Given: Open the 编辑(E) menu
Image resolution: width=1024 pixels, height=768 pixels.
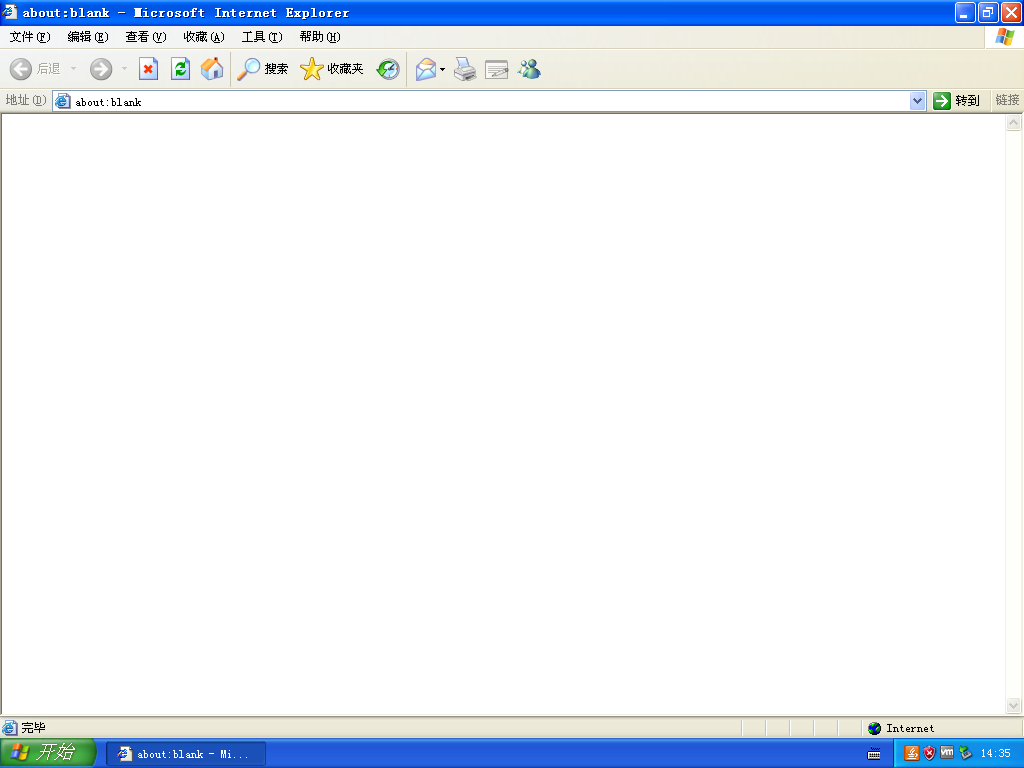Looking at the screenshot, I should (x=88, y=37).
